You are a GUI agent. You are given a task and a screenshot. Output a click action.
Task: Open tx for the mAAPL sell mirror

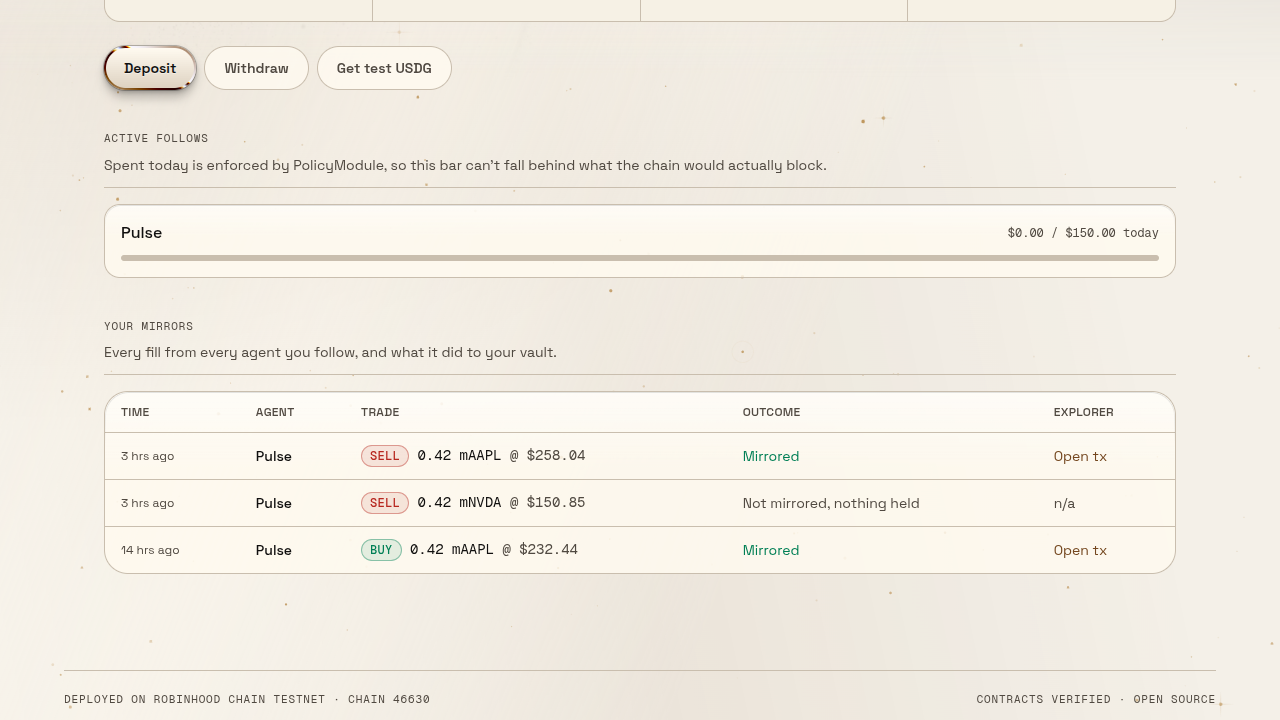[1080, 456]
